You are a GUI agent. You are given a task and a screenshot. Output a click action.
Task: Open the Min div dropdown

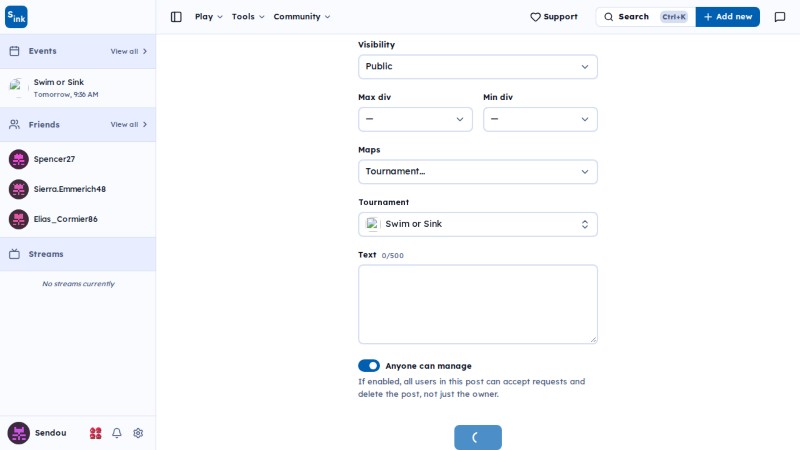click(x=540, y=119)
